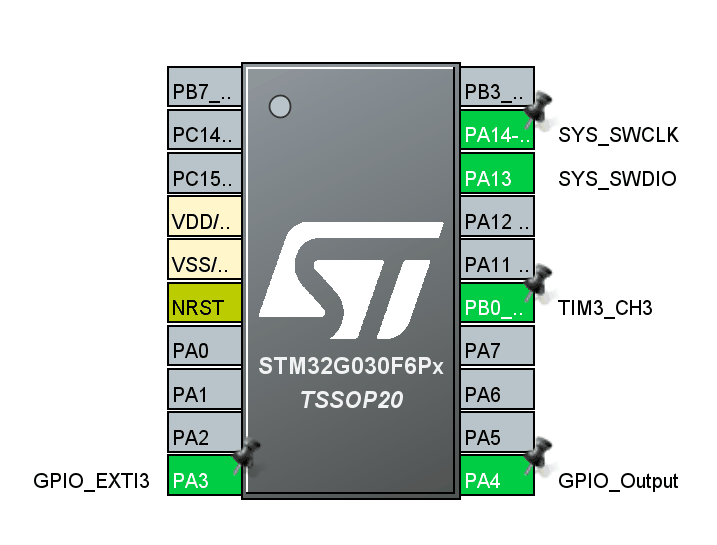Select pin PA6
The width and height of the screenshot is (717, 545).
coord(497,389)
